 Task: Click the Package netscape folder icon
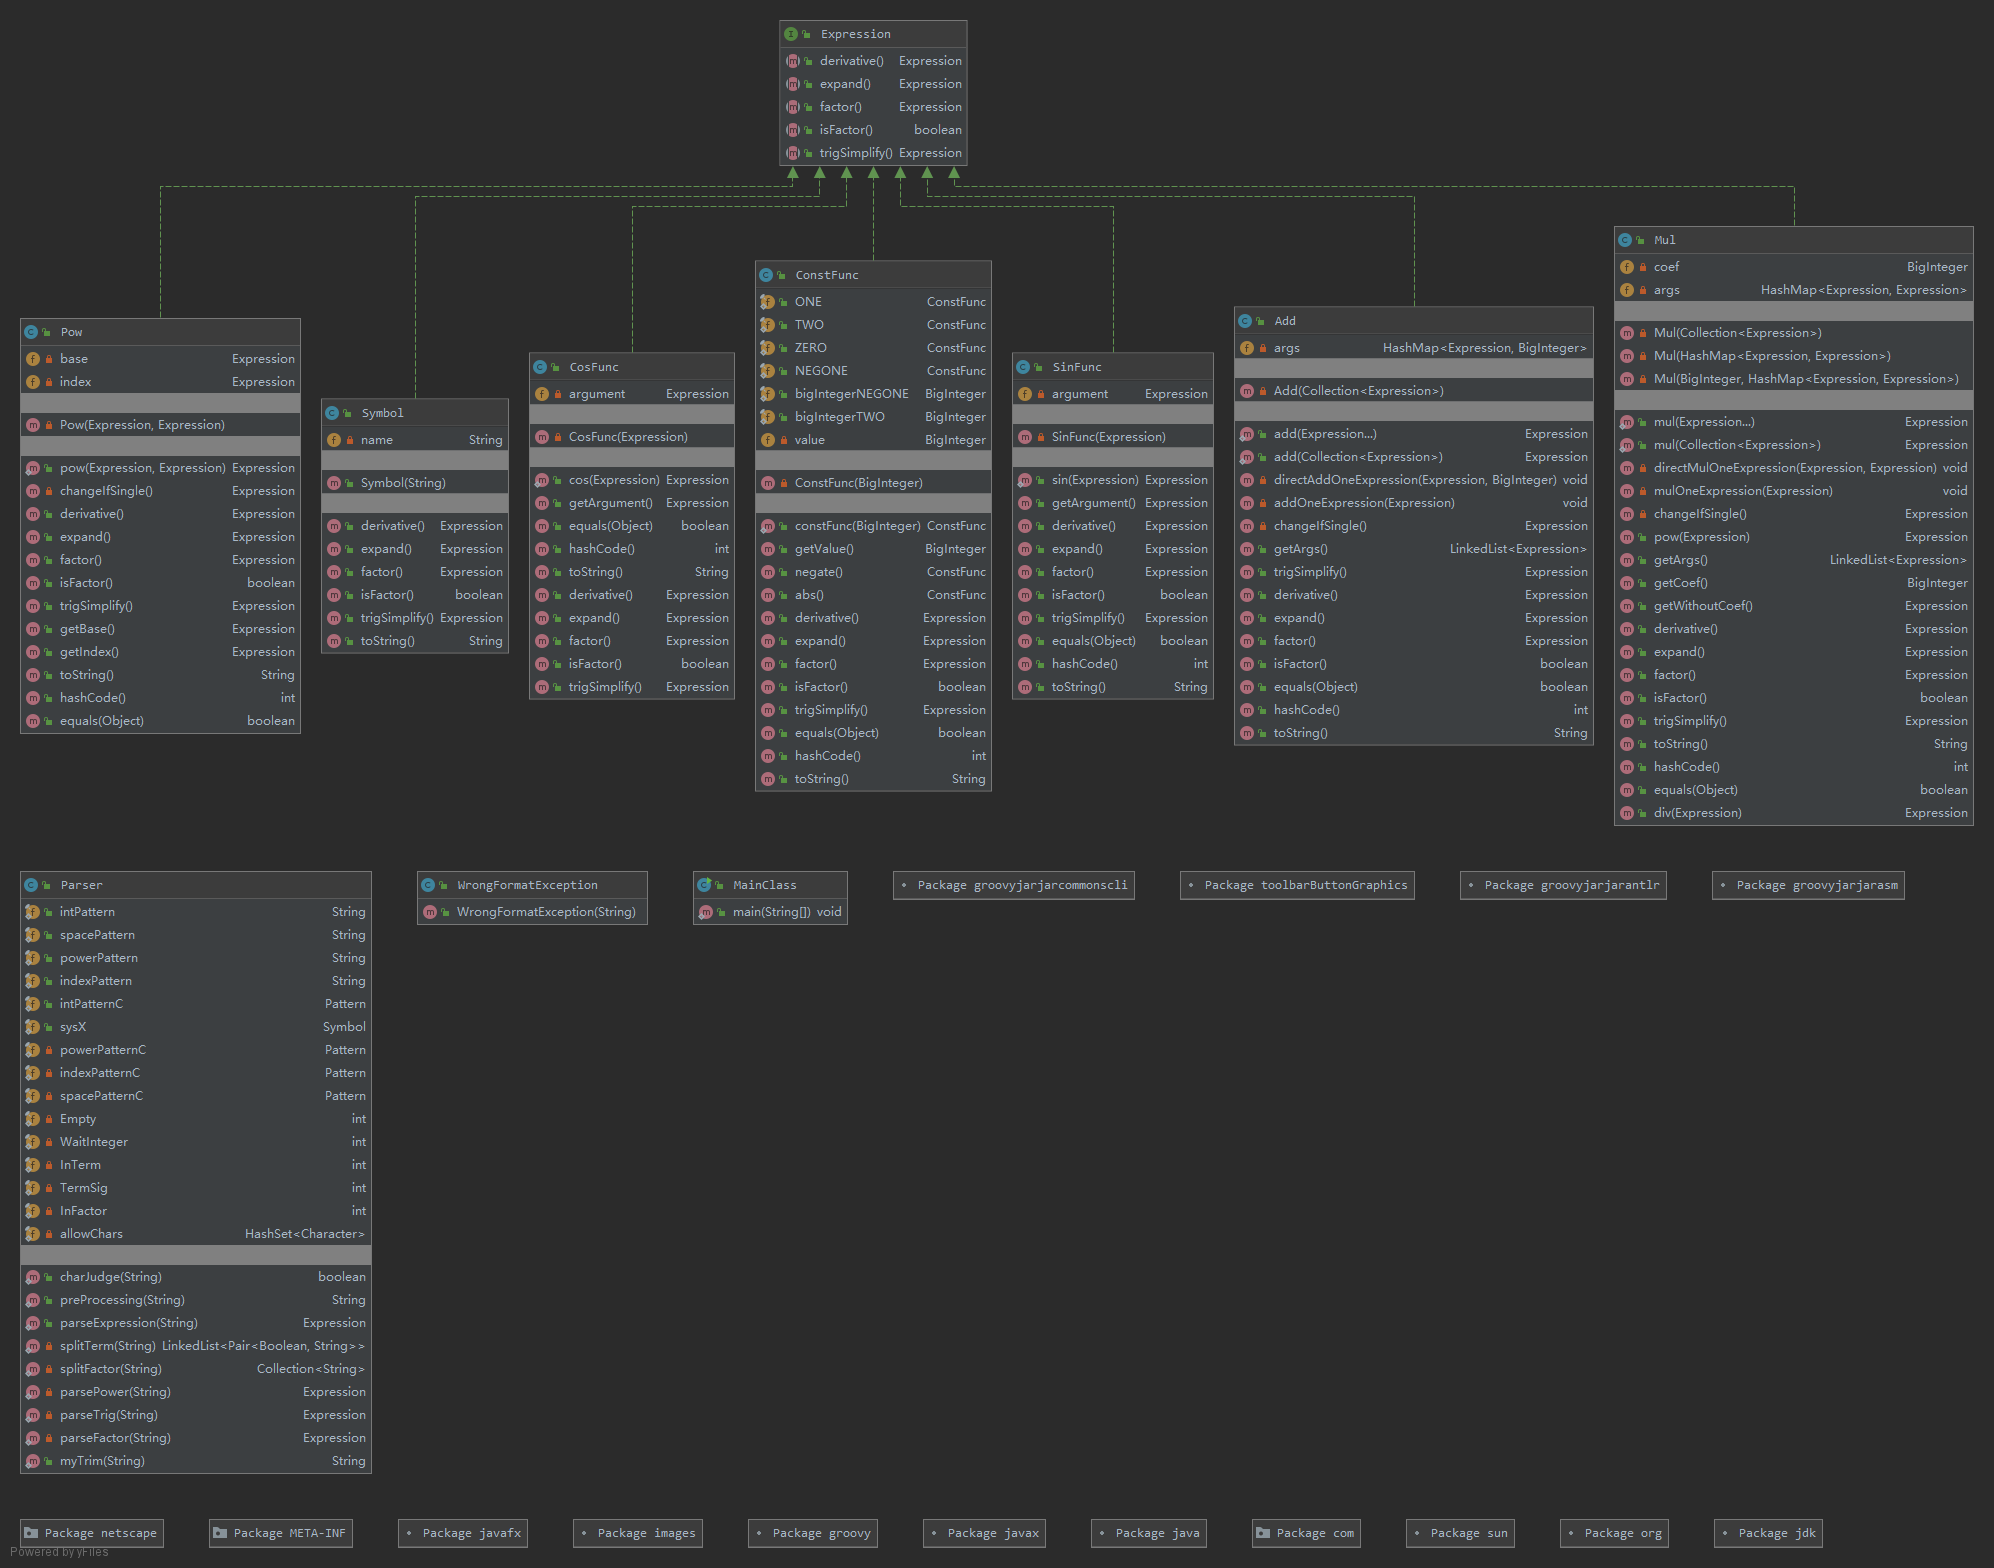31,1533
